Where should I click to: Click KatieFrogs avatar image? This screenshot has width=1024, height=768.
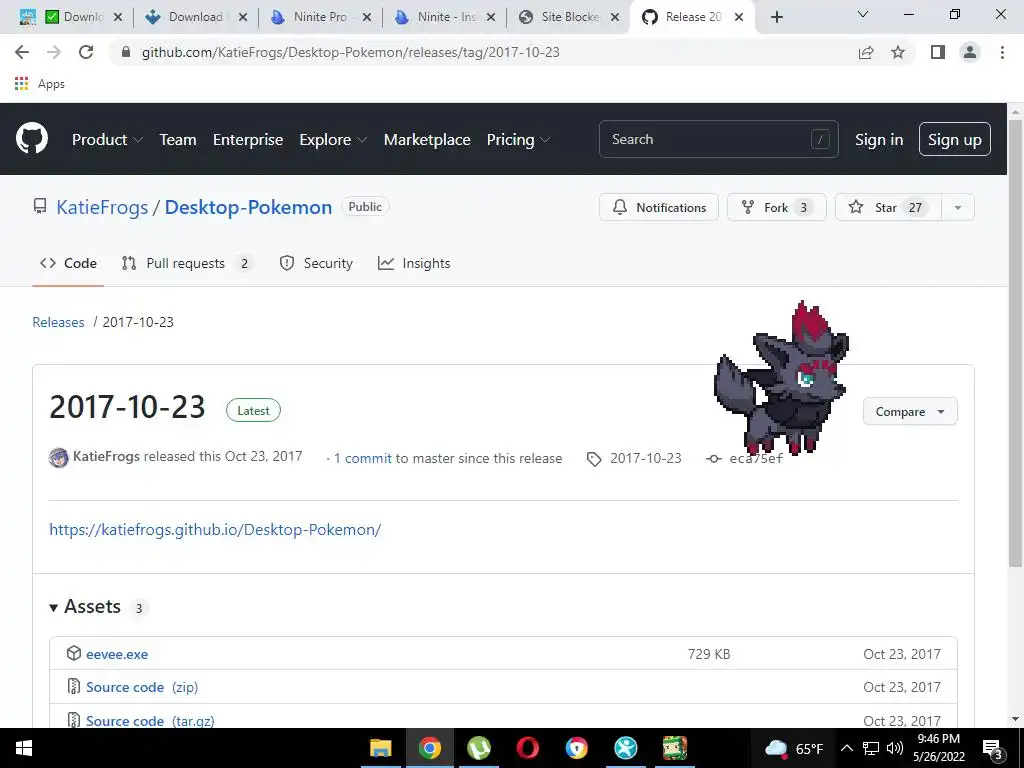[x=59, y=457]
